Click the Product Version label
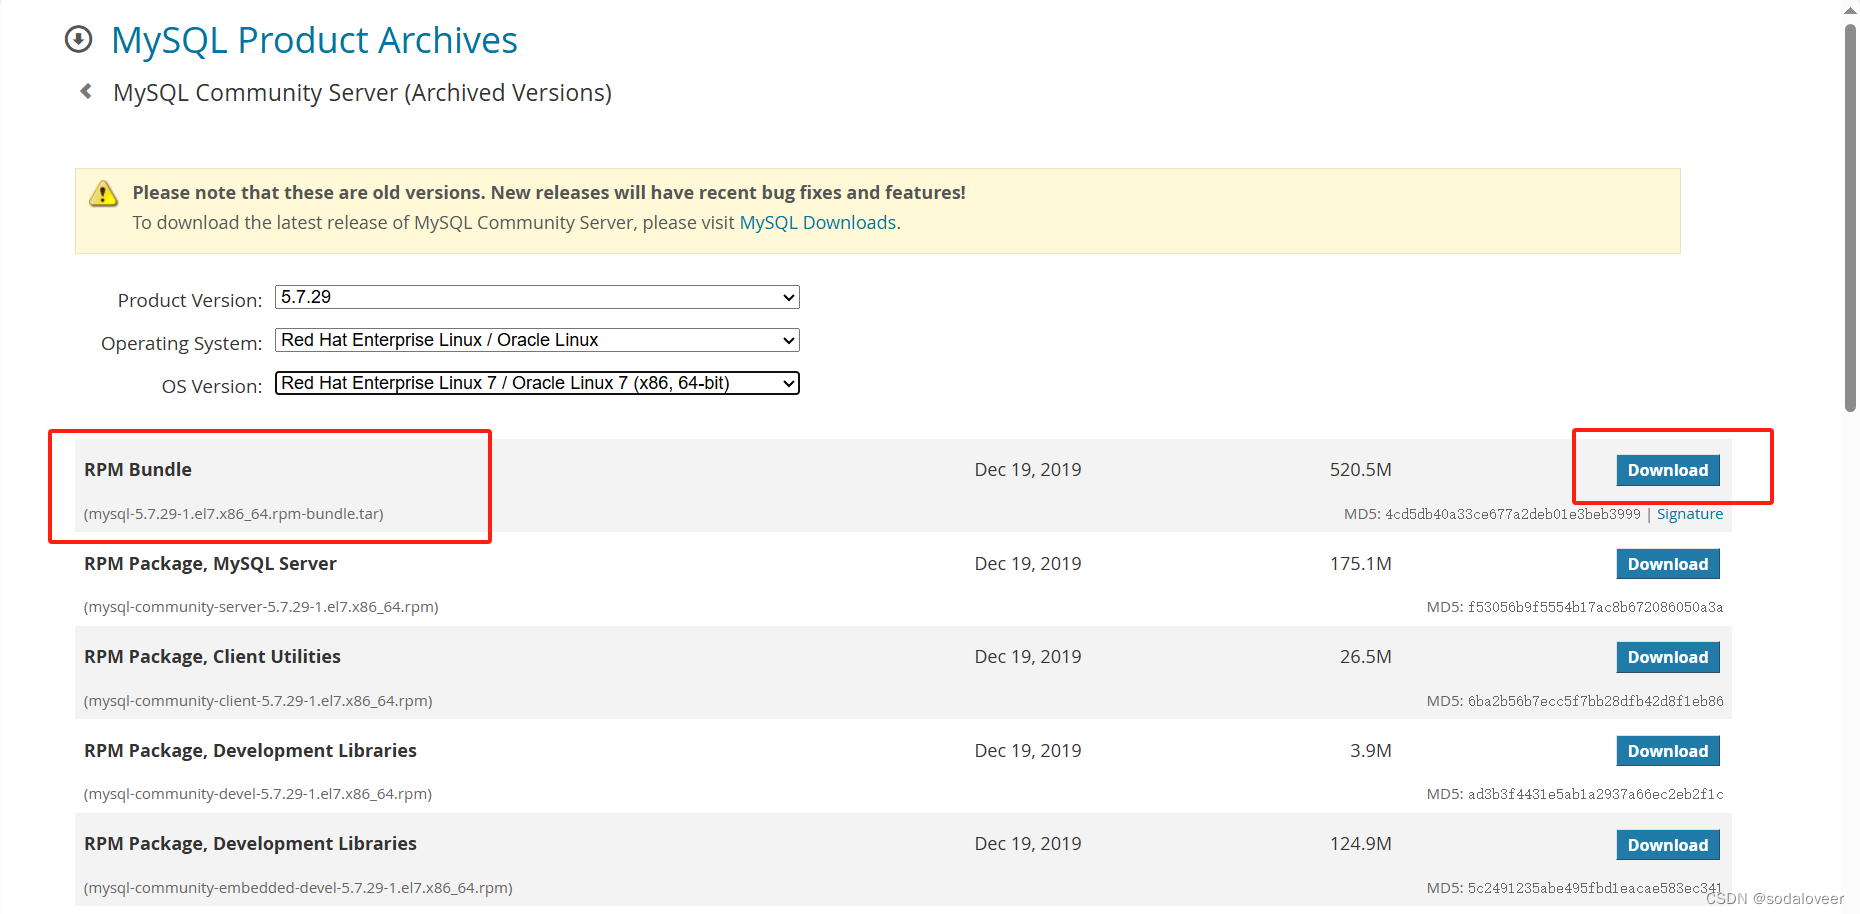 tap(190, 300)
